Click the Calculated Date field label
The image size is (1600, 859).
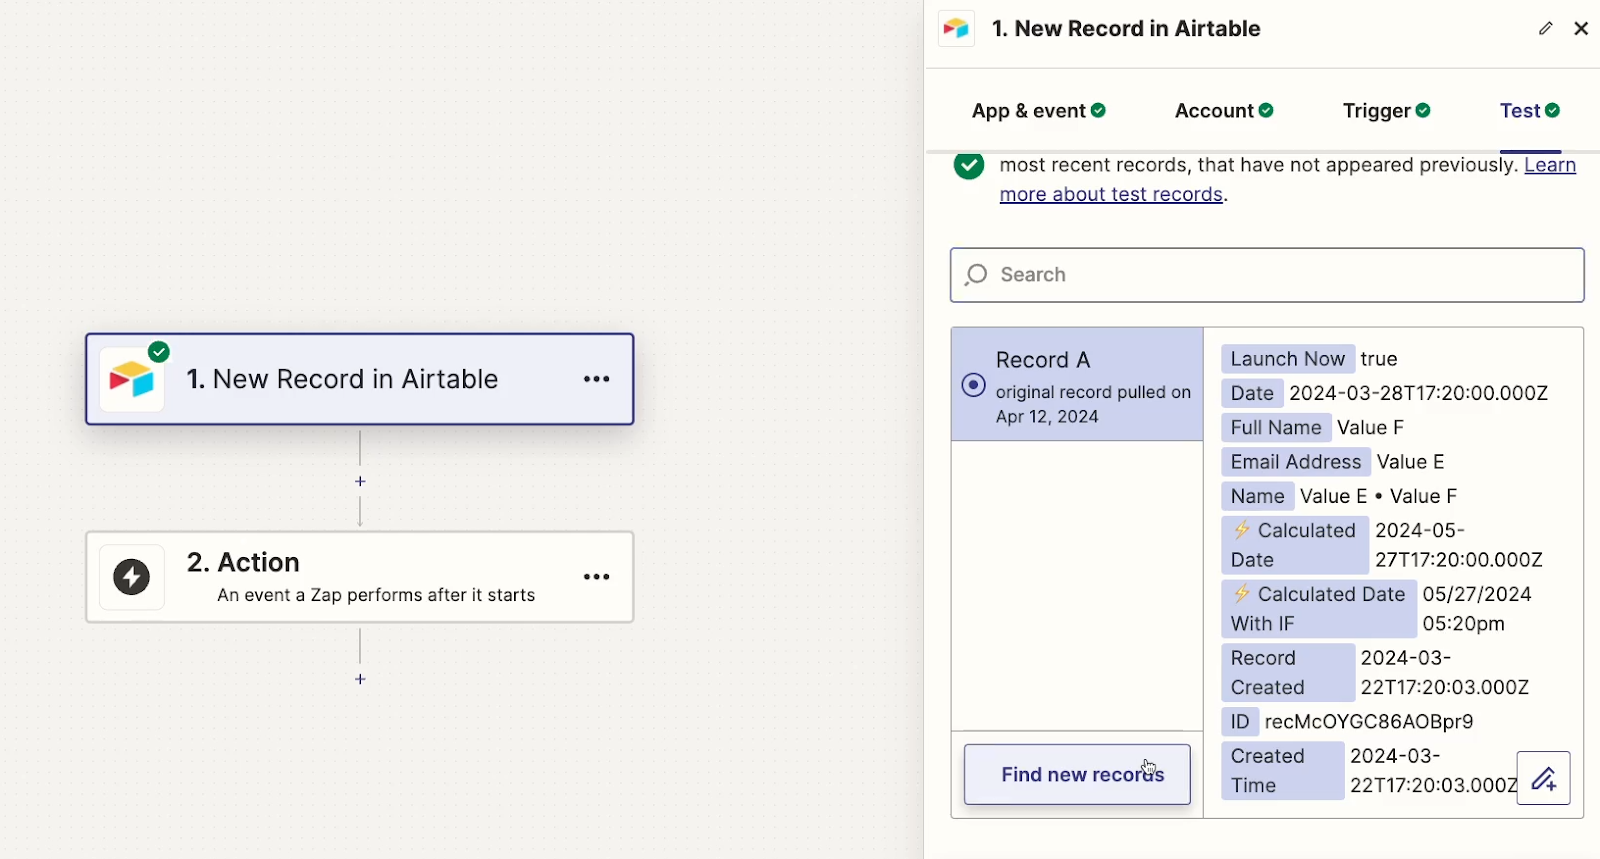click(1295, 545)
